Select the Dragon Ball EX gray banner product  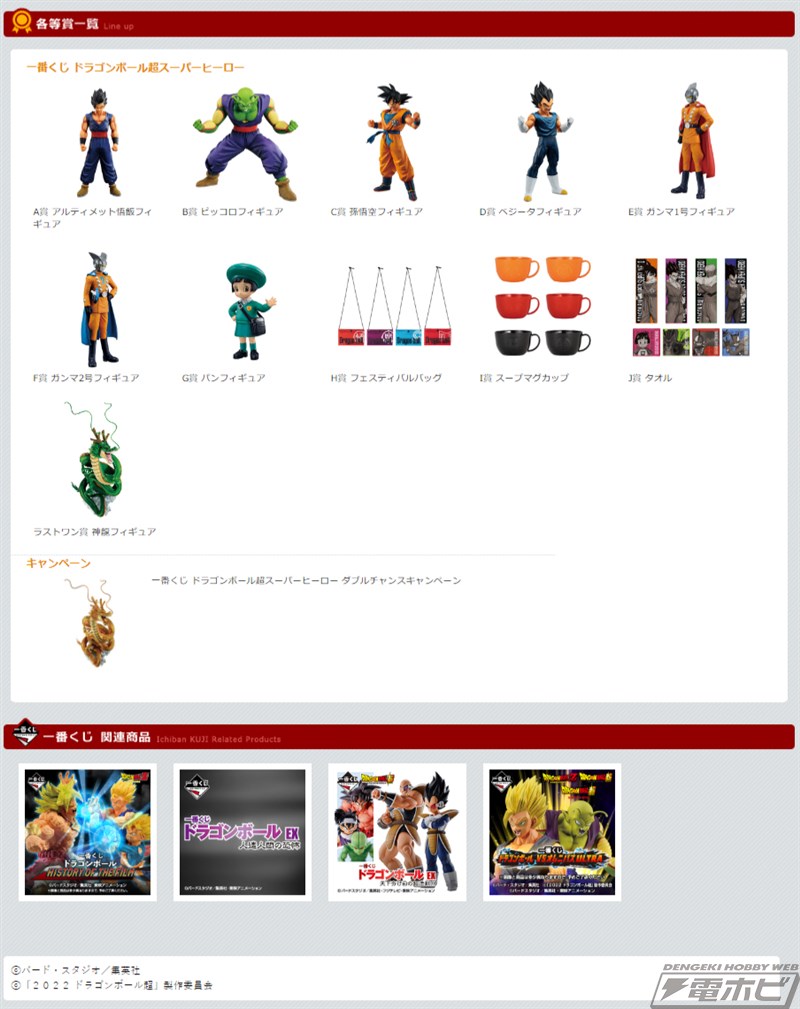(x=243, y=832)
